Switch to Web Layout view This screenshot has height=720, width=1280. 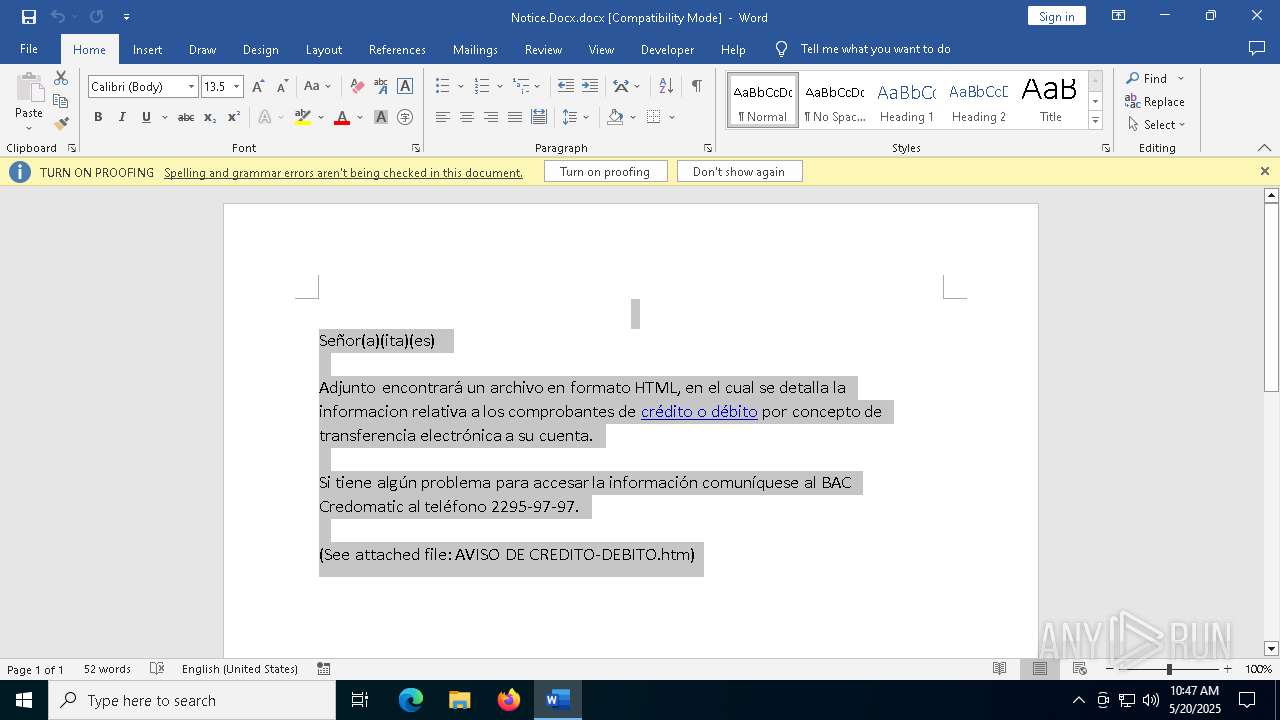tap(1079, 669)
